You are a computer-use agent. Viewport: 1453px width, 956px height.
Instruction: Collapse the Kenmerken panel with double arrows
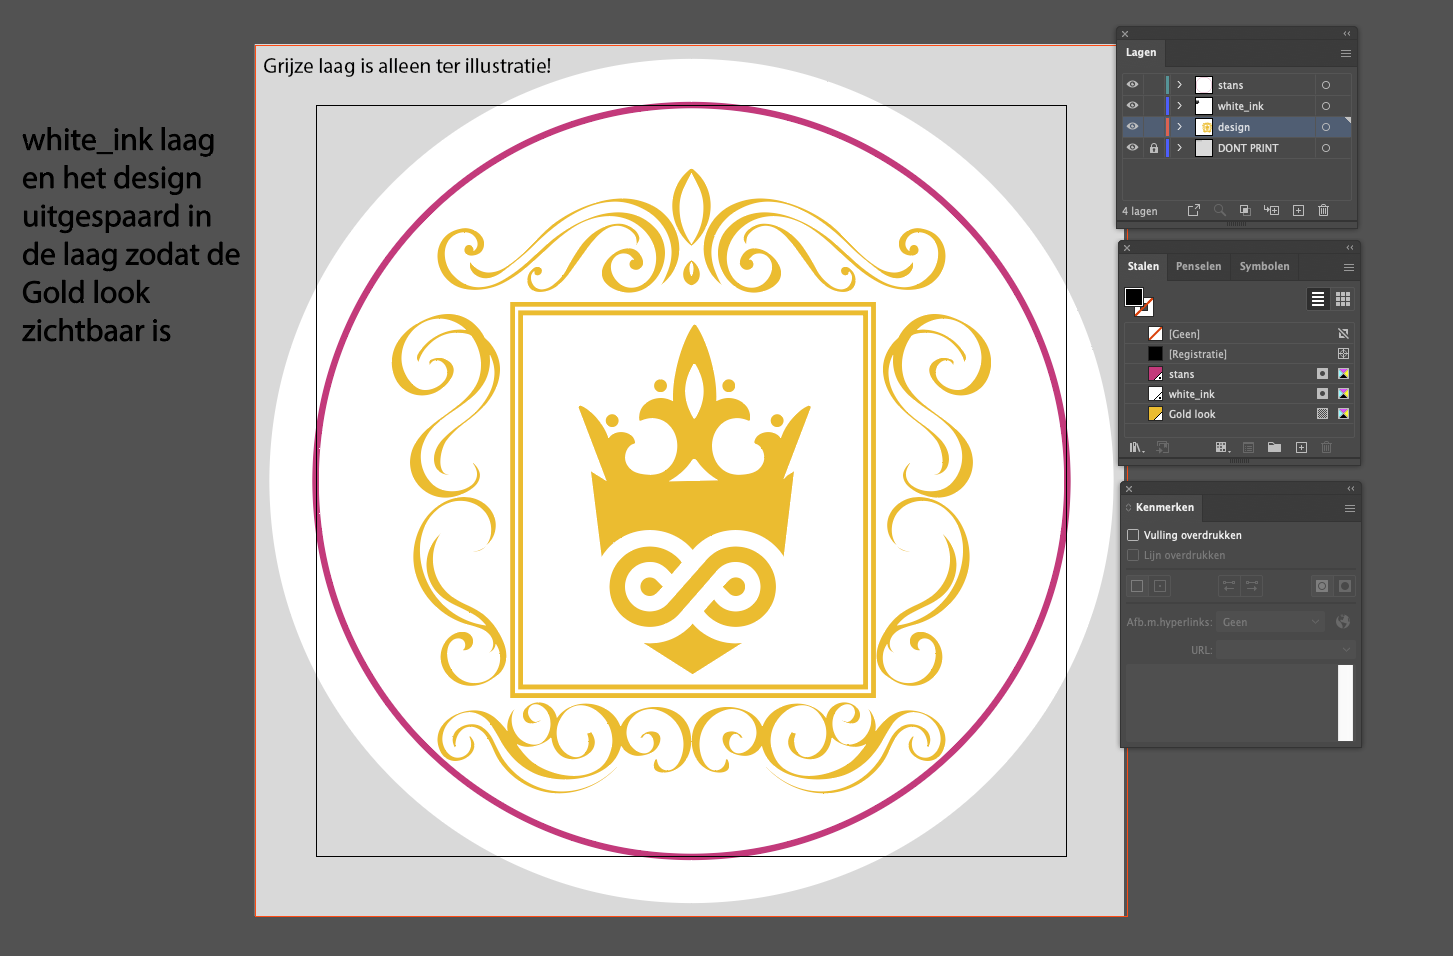point(1350,489)
